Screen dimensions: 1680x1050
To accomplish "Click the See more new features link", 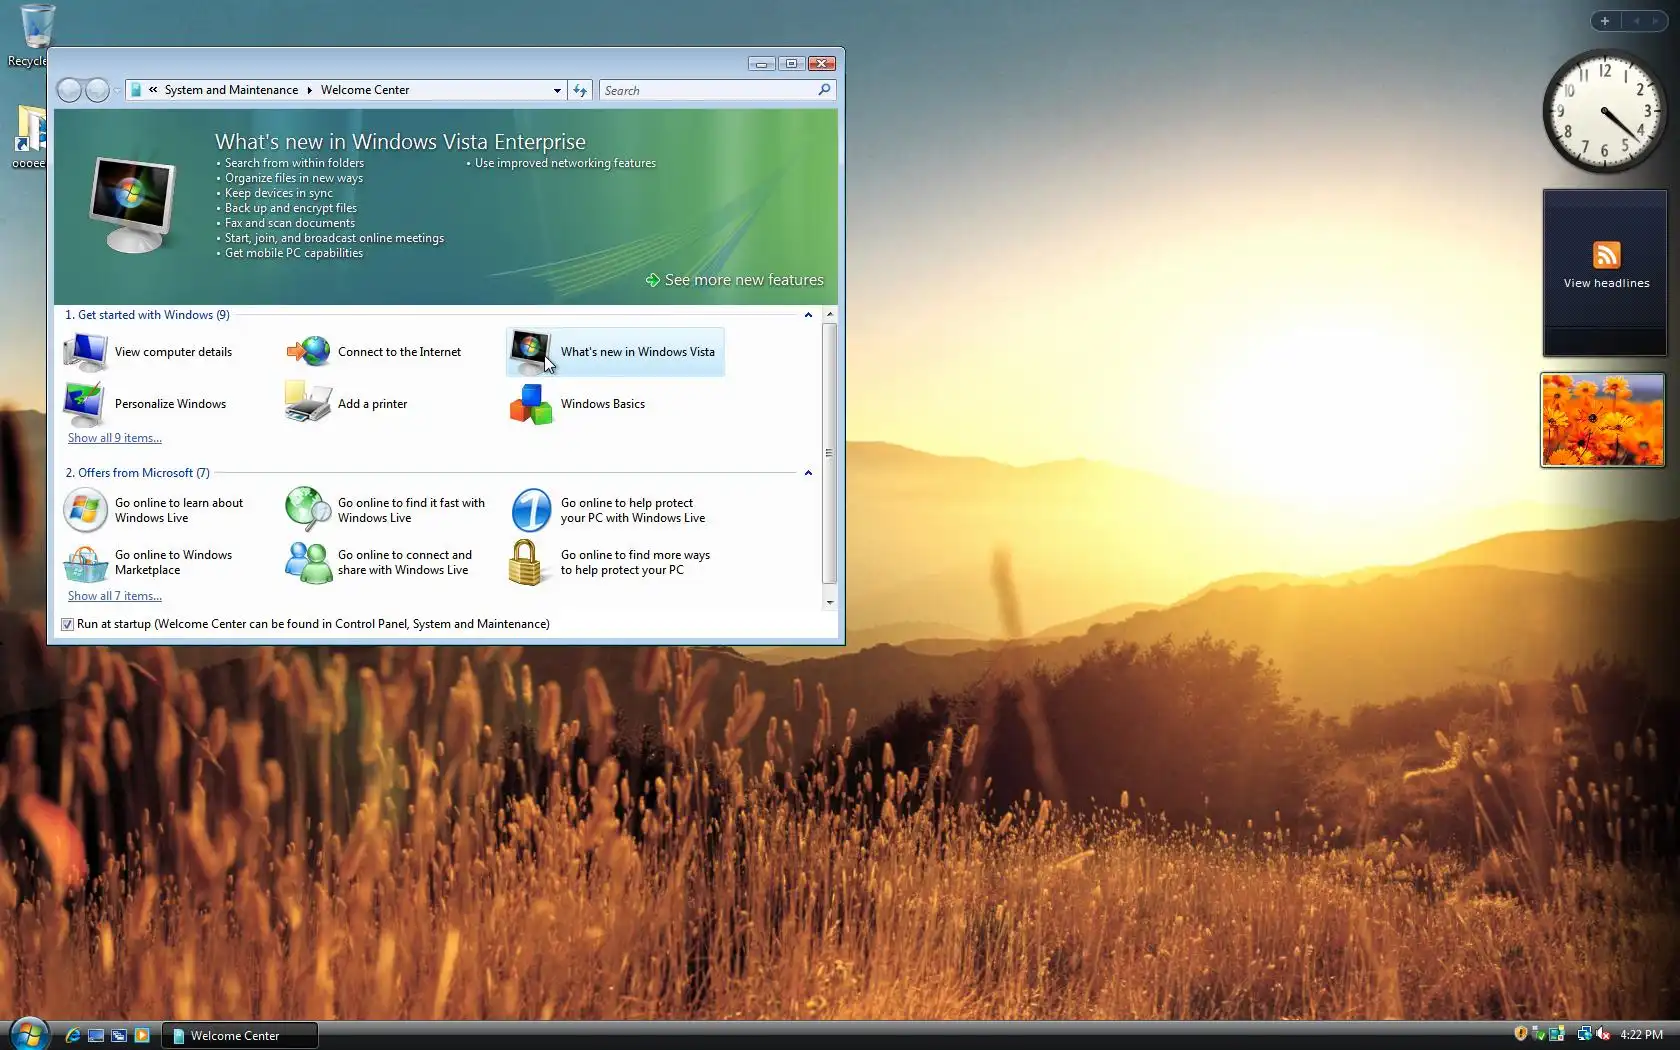I will click(735, 280).
